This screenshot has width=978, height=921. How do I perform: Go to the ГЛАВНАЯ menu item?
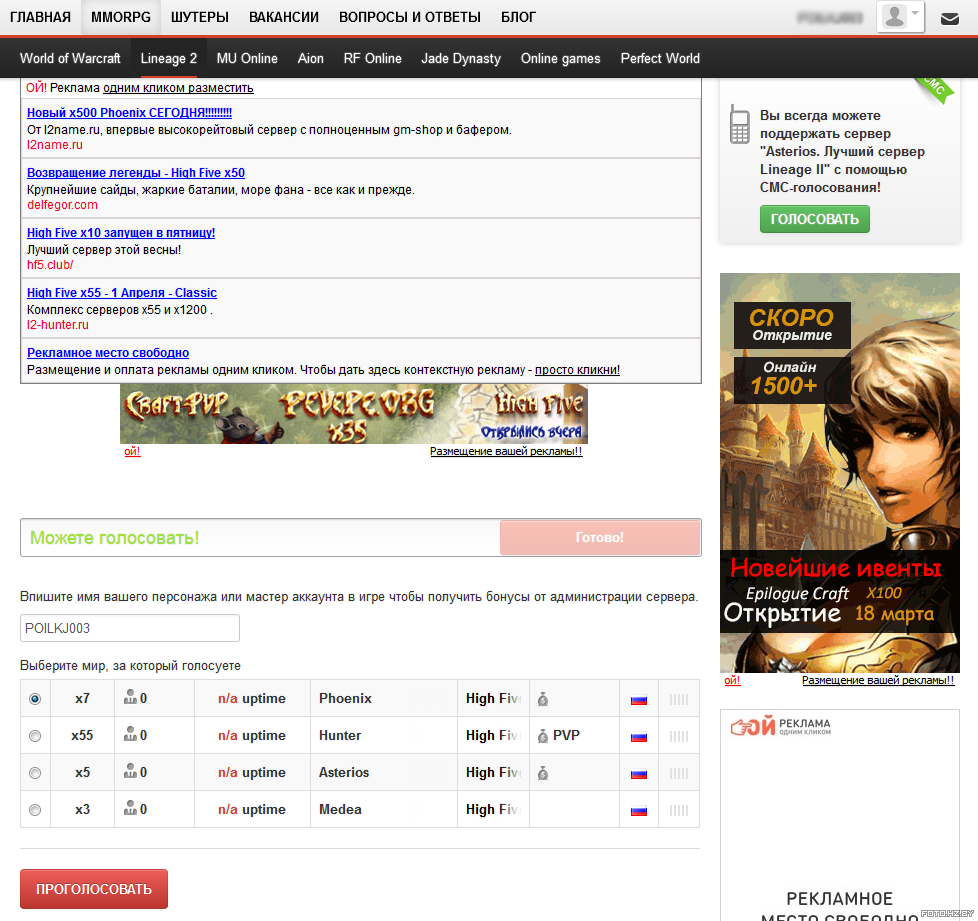point(41,17)
